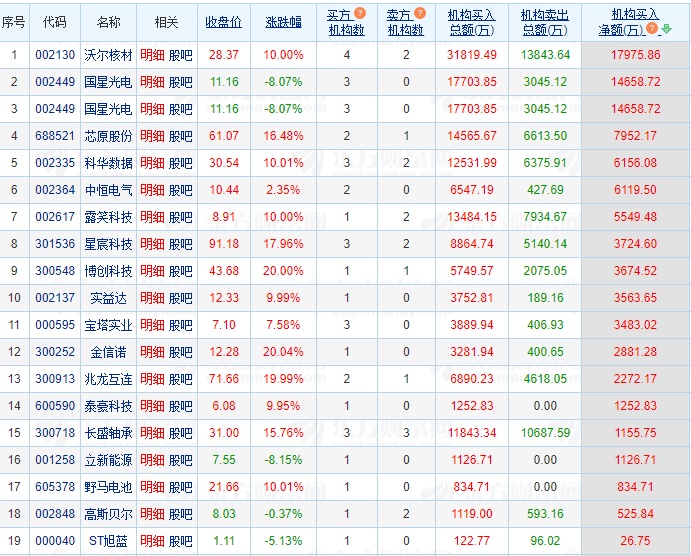View 明细 for 中恒电气
Image resolution: width=691 pixels, height=556 pixels.
[152, 190]
